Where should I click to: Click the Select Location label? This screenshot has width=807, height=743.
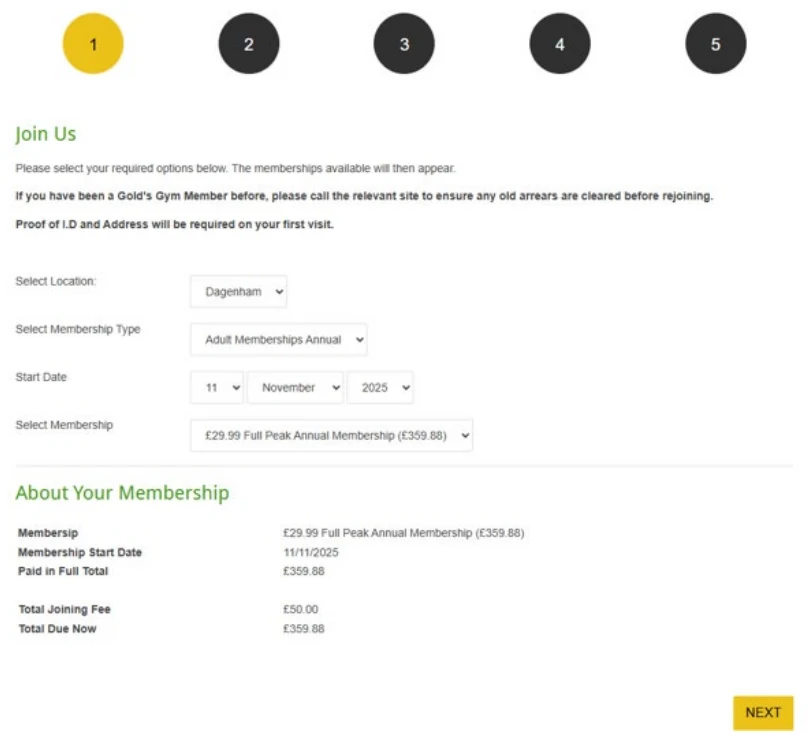56,281
